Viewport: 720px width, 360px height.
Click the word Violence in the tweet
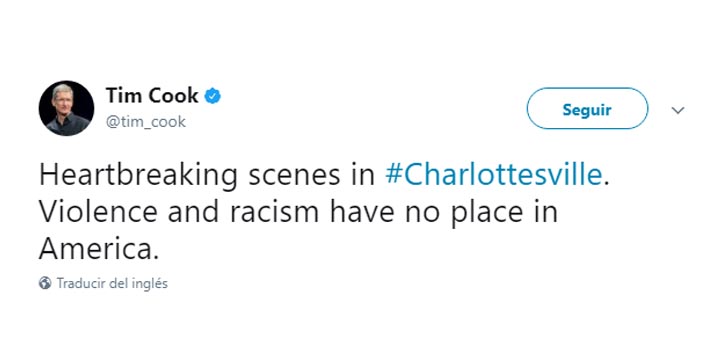99,214
